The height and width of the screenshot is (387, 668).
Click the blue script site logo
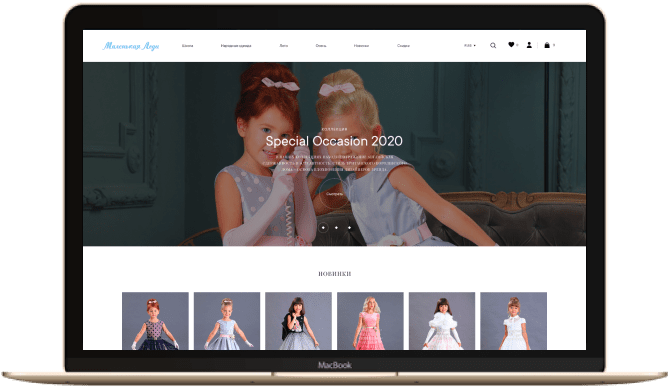131,46
